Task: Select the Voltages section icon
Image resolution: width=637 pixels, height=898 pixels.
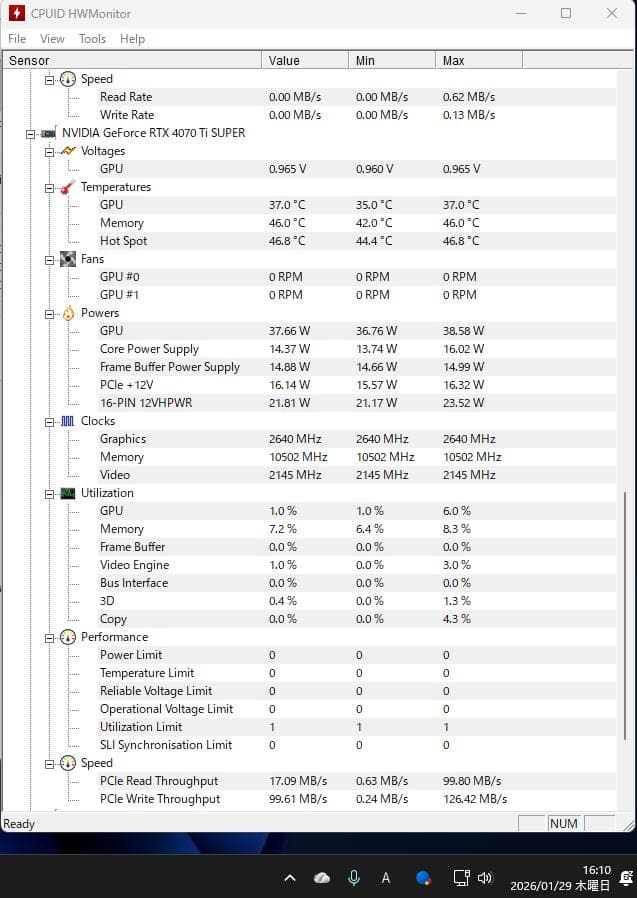Action: (68, 151)
